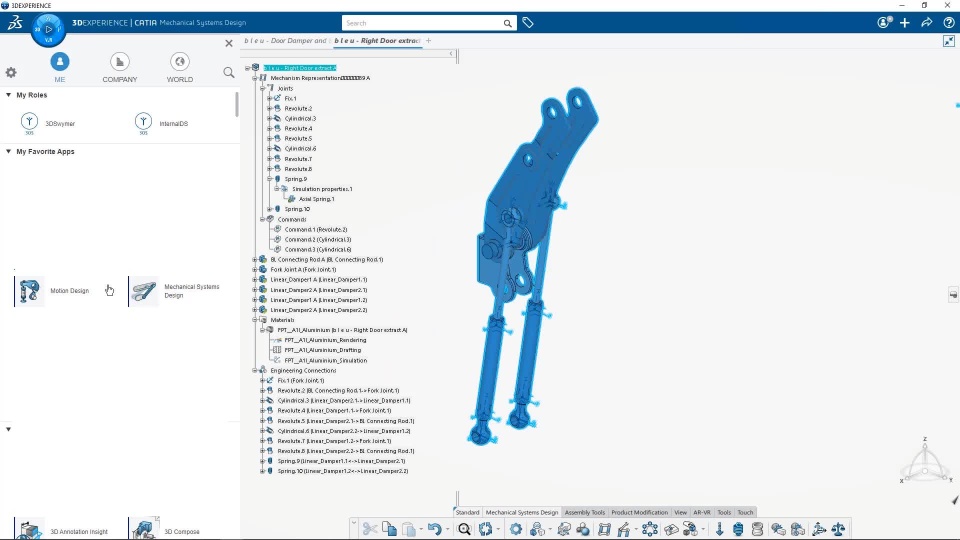Select the 3DSwymer role
The height and width of the screenshot is (540, 960).
(48, 124)
